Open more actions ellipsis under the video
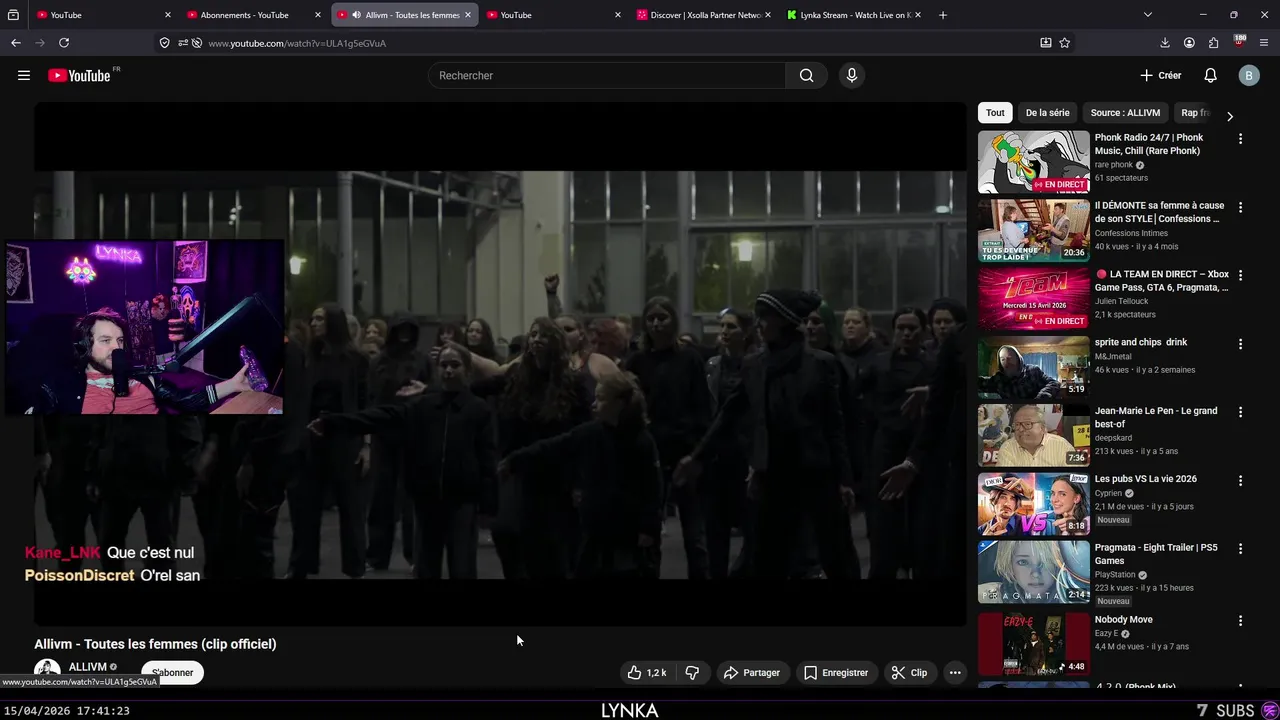 (x=955, y=673)
